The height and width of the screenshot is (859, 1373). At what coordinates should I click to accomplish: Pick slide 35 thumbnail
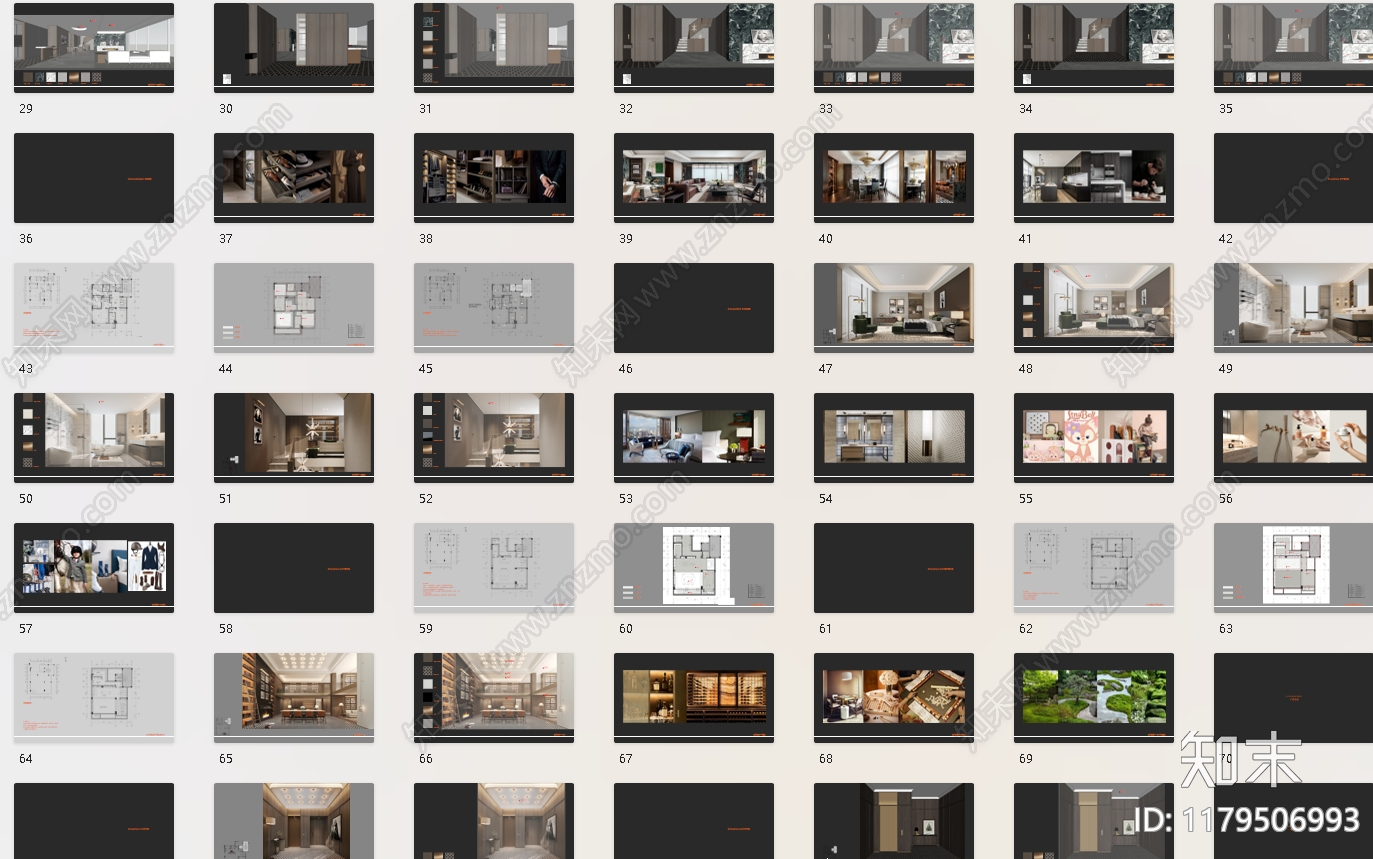pos(1293,48)
